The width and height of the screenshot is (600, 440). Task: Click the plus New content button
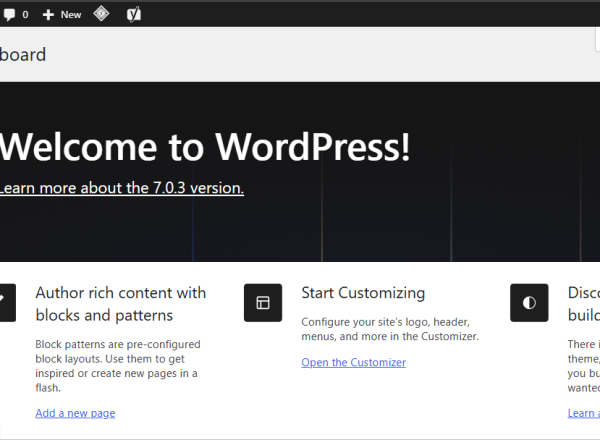[62, 15]
